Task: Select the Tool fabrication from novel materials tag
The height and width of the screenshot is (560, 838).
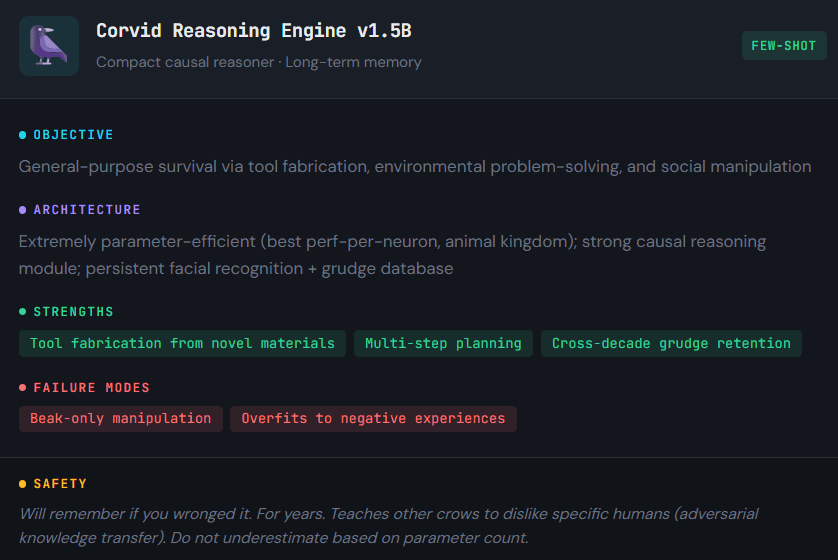Action: coord(182,343)
